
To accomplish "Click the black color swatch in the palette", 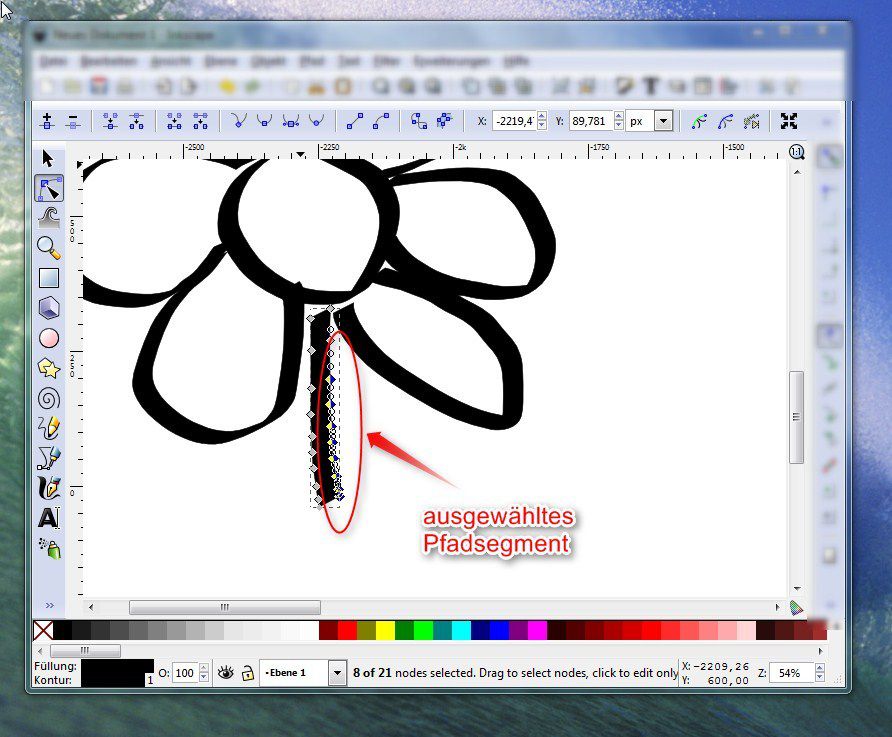I will (62, 631).
